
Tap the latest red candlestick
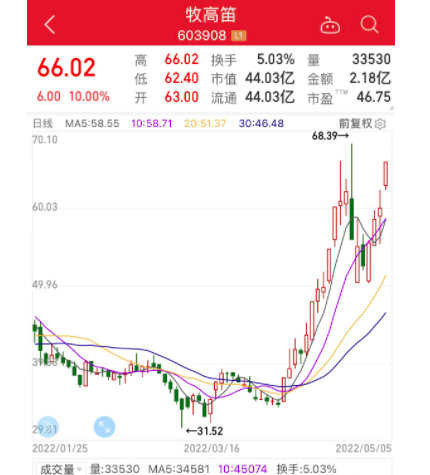pyautogui.click(x=386, y=174)
